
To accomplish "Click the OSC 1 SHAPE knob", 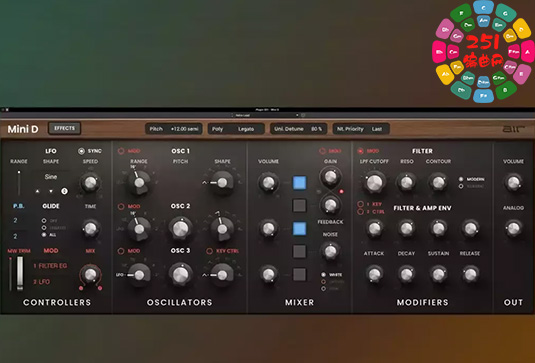I will [x=222, y=183].
